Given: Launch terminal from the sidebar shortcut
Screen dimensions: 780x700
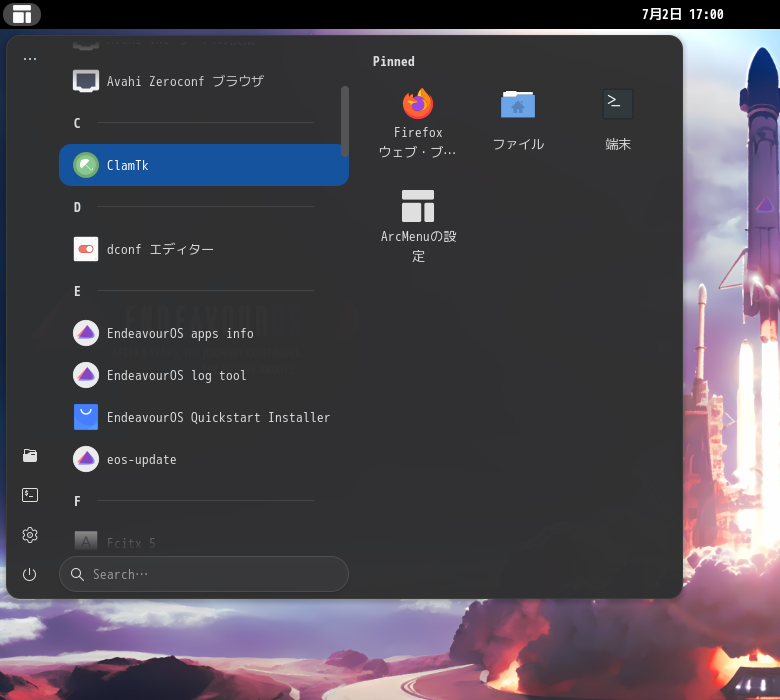Looking at the screenshot, I should point(30,495).
